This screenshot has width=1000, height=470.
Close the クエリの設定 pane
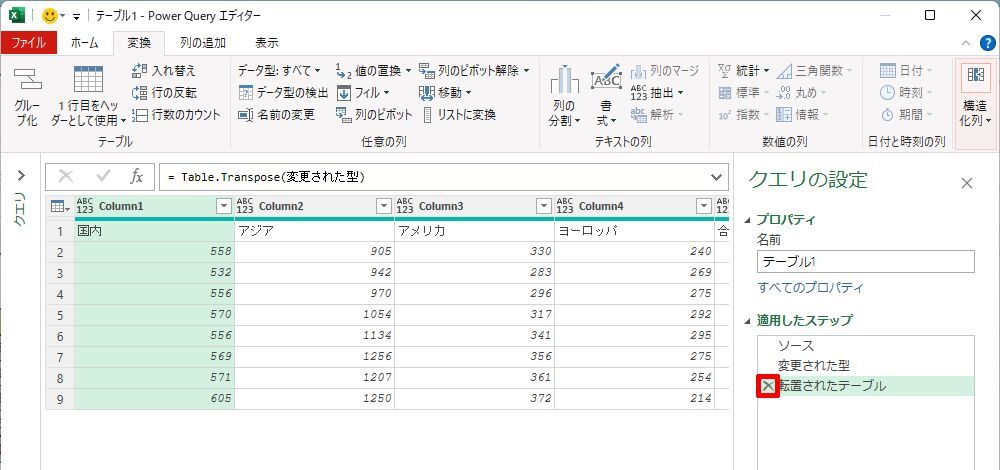[966, 183]
